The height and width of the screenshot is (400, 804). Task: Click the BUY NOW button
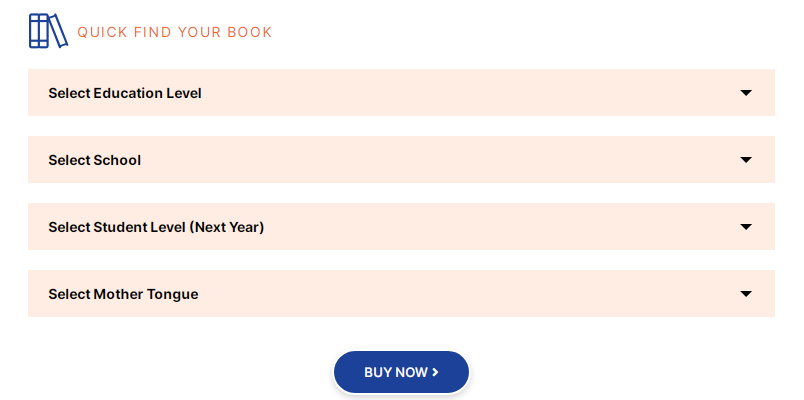pyautogui.click(x=401, y=372)
